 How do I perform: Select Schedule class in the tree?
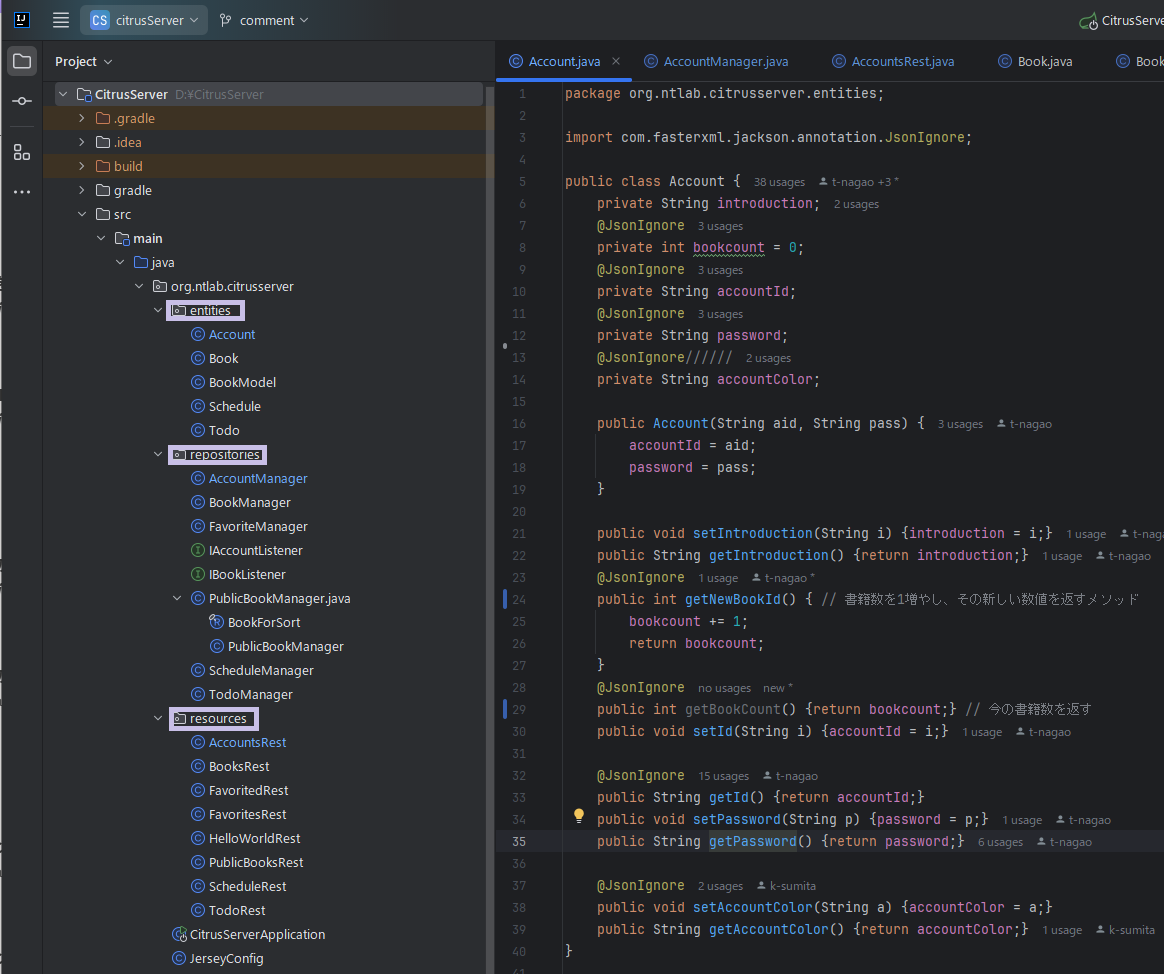(x=235, y=406)
